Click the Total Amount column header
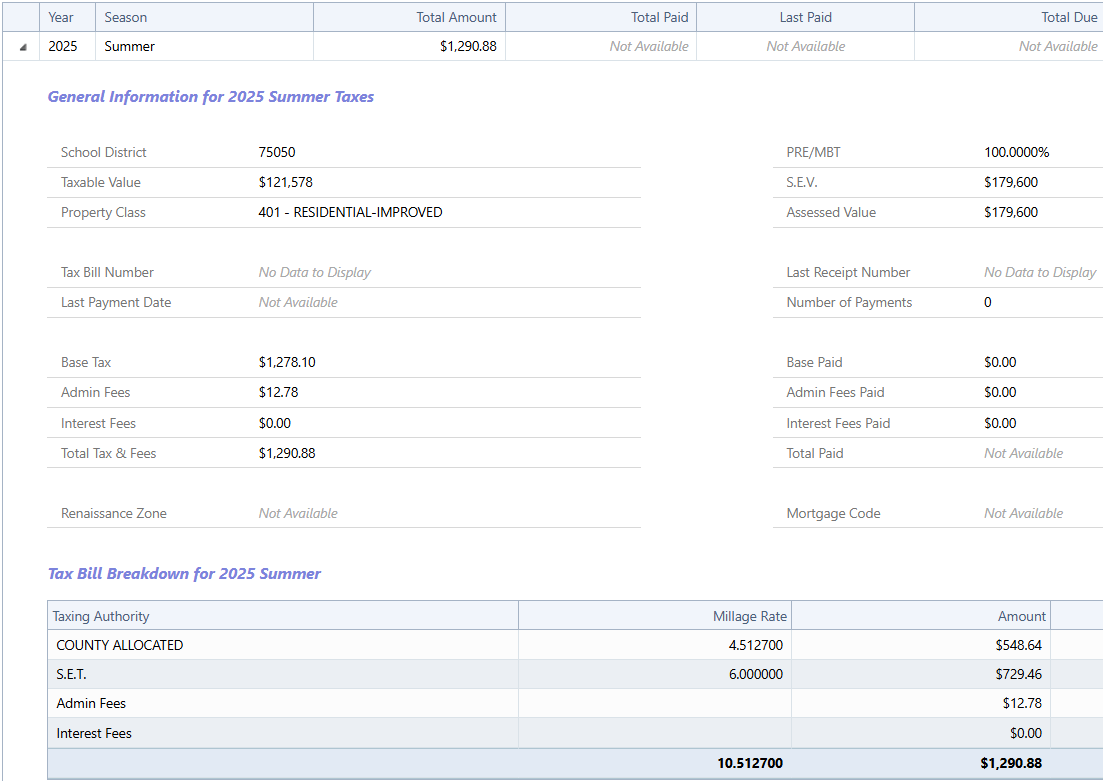This screenshot has height=781, width=1103. (456, 17)
